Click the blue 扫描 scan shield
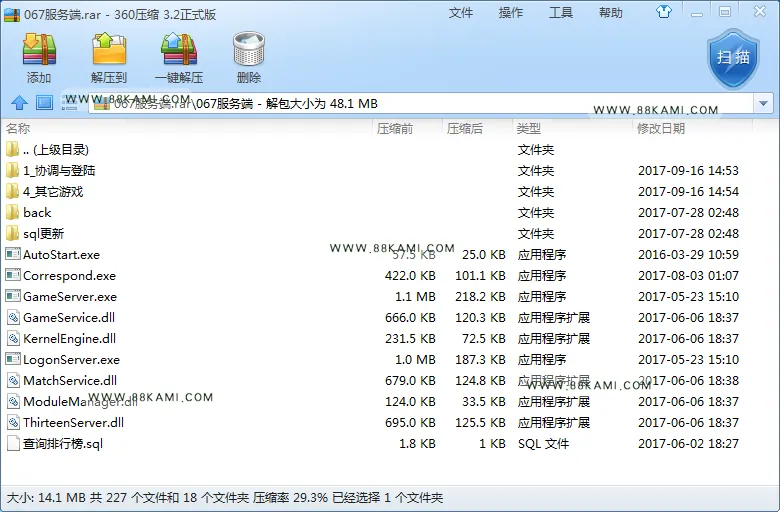780x512 pixels. (733, 58)
